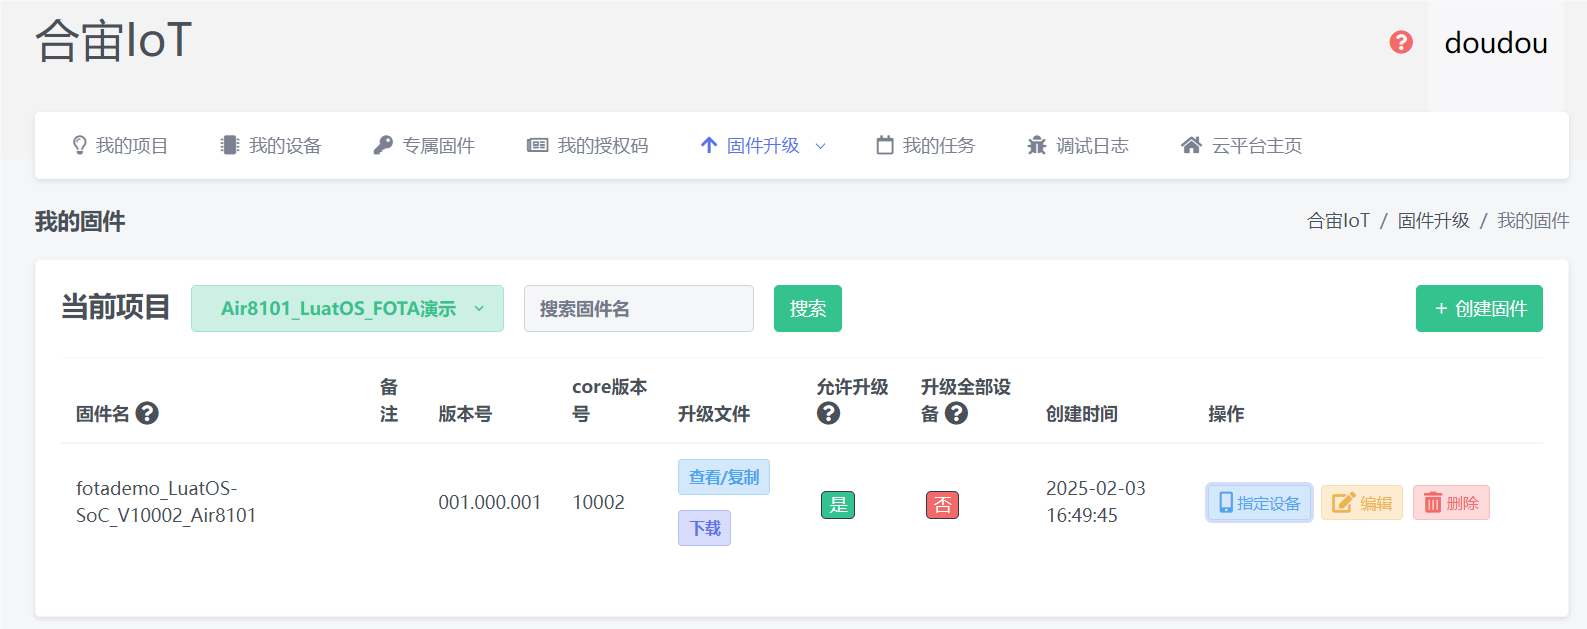Toggle the green 是 allow-upgrade badge

coord(838,505)
